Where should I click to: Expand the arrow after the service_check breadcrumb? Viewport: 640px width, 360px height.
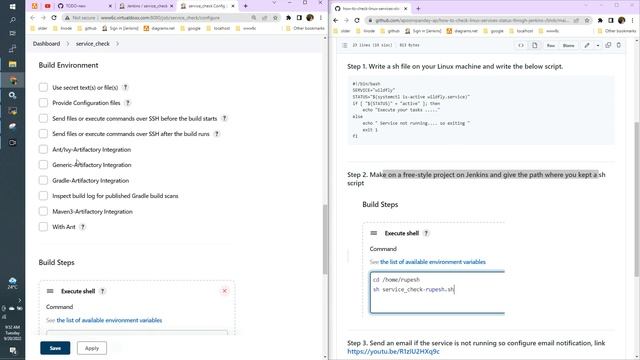pyautogui.click(x=117, y=44)
